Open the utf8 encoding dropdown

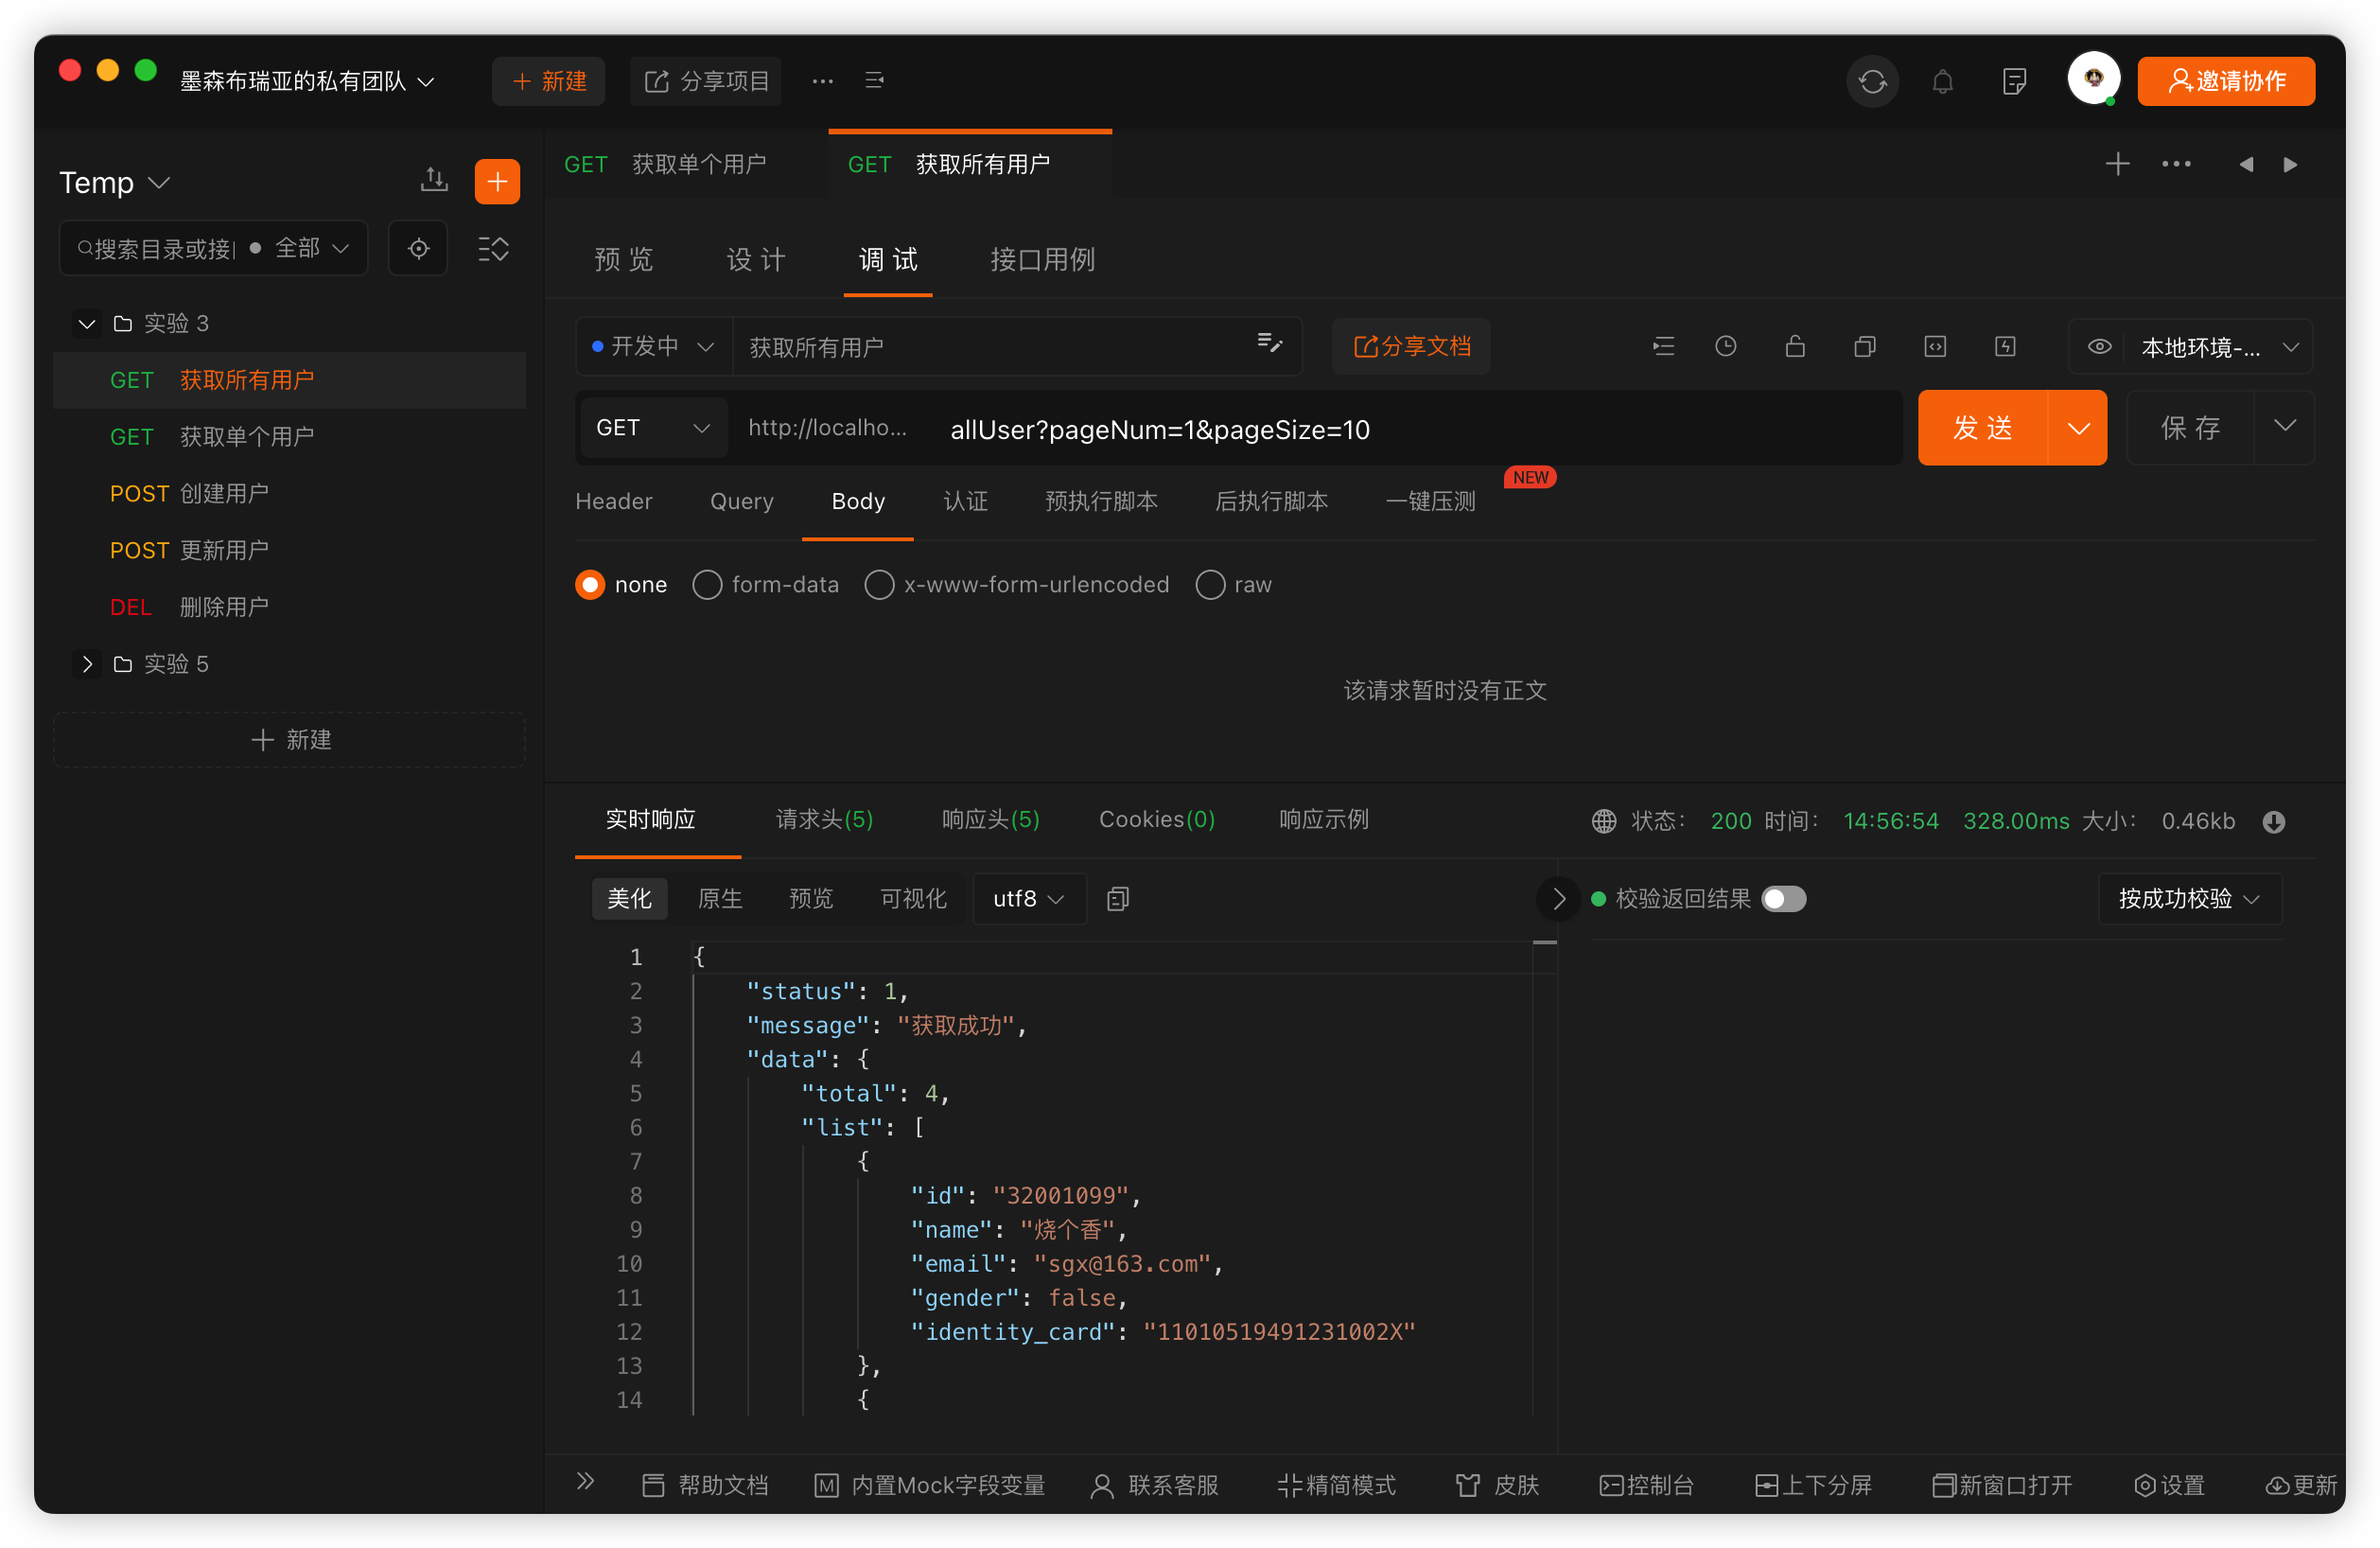click(x=1028, y=898)
